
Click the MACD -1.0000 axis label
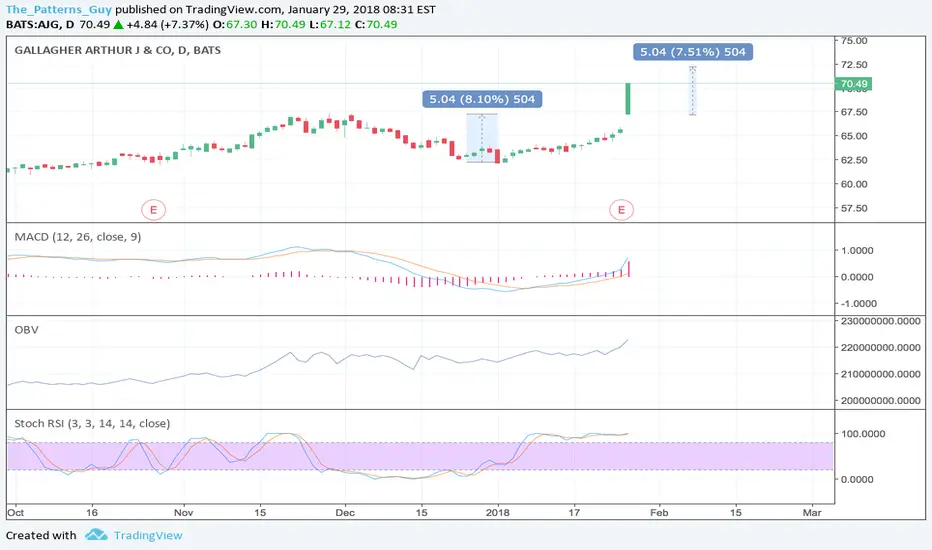click(857, 303)
